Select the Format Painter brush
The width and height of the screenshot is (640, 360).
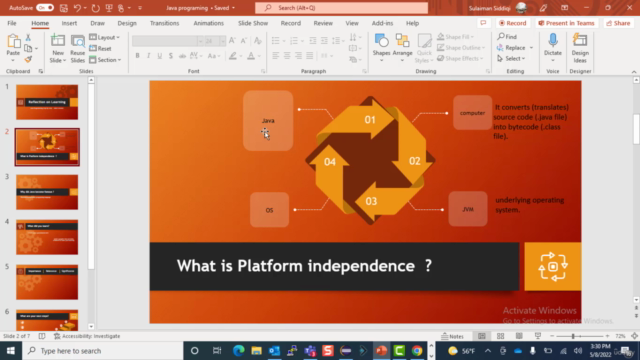pyautogui.click(x=28, y=60)
